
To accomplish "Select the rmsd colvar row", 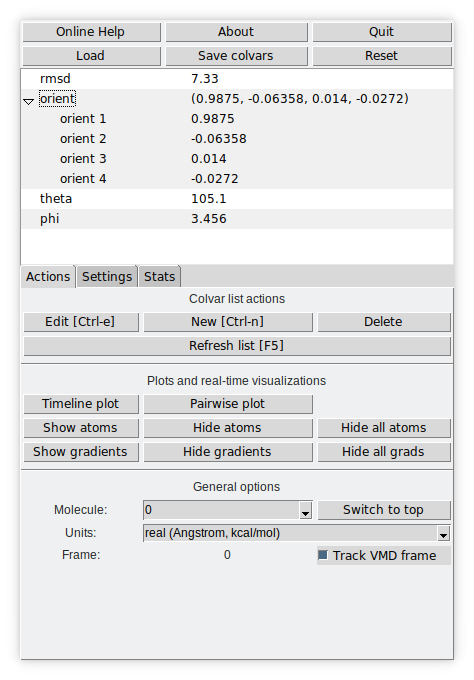I will (237, 79).
